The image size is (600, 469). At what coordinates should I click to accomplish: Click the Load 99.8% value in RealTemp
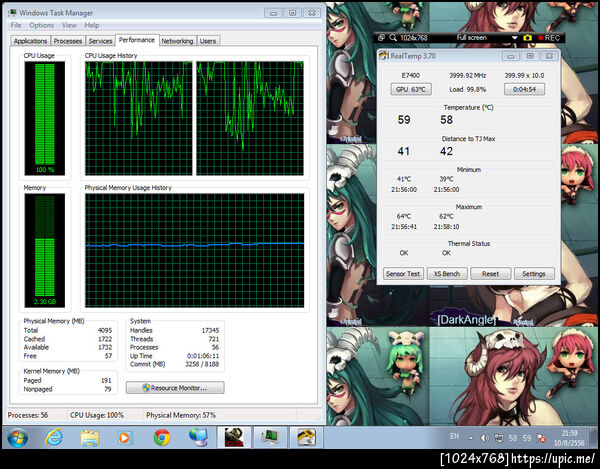[468, 89]
